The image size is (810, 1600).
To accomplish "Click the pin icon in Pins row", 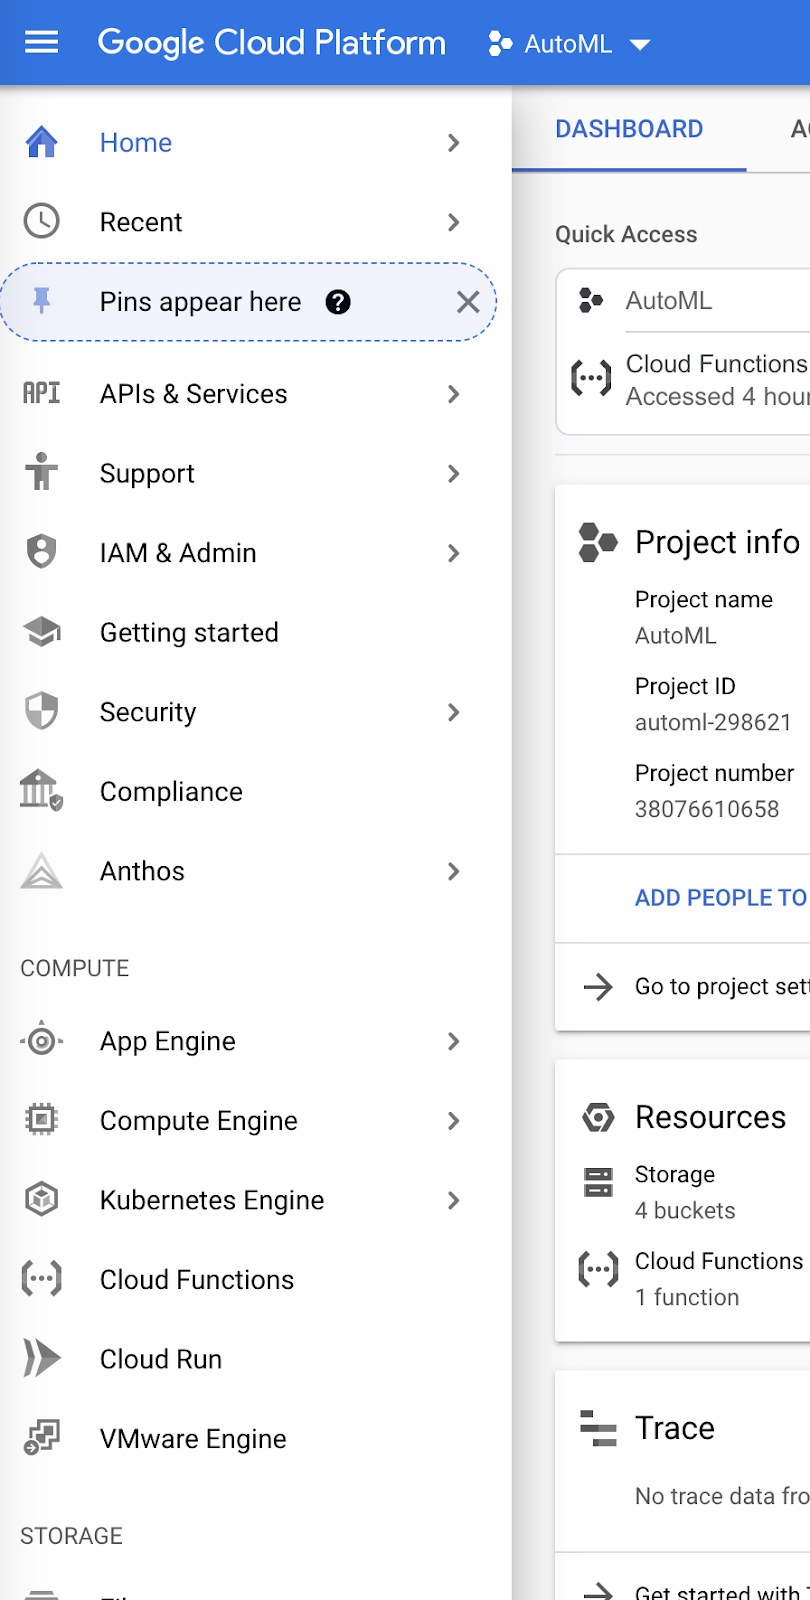I will (x=41, y=301).
